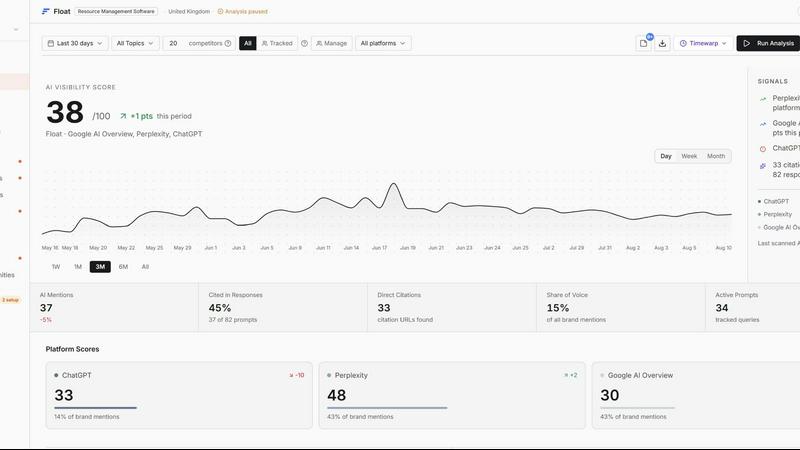Set chart granularity to Day
800x450 pixels.
click(666, 156)
